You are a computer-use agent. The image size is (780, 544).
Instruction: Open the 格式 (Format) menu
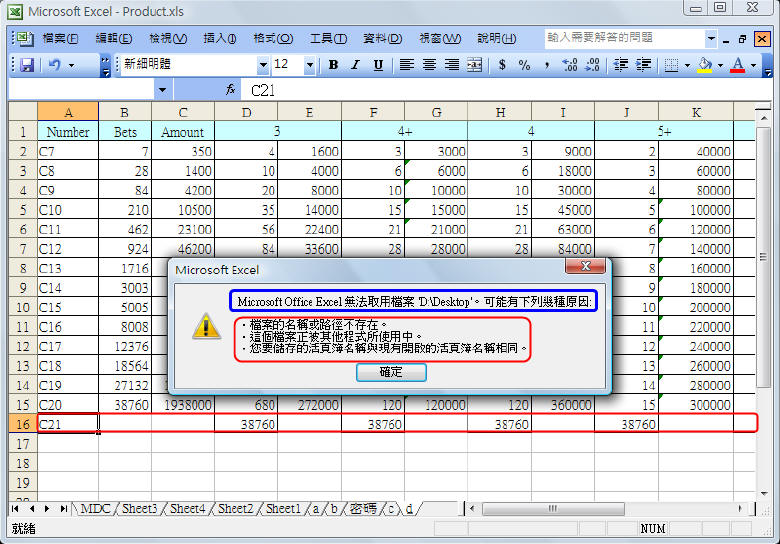pos(272,38)
